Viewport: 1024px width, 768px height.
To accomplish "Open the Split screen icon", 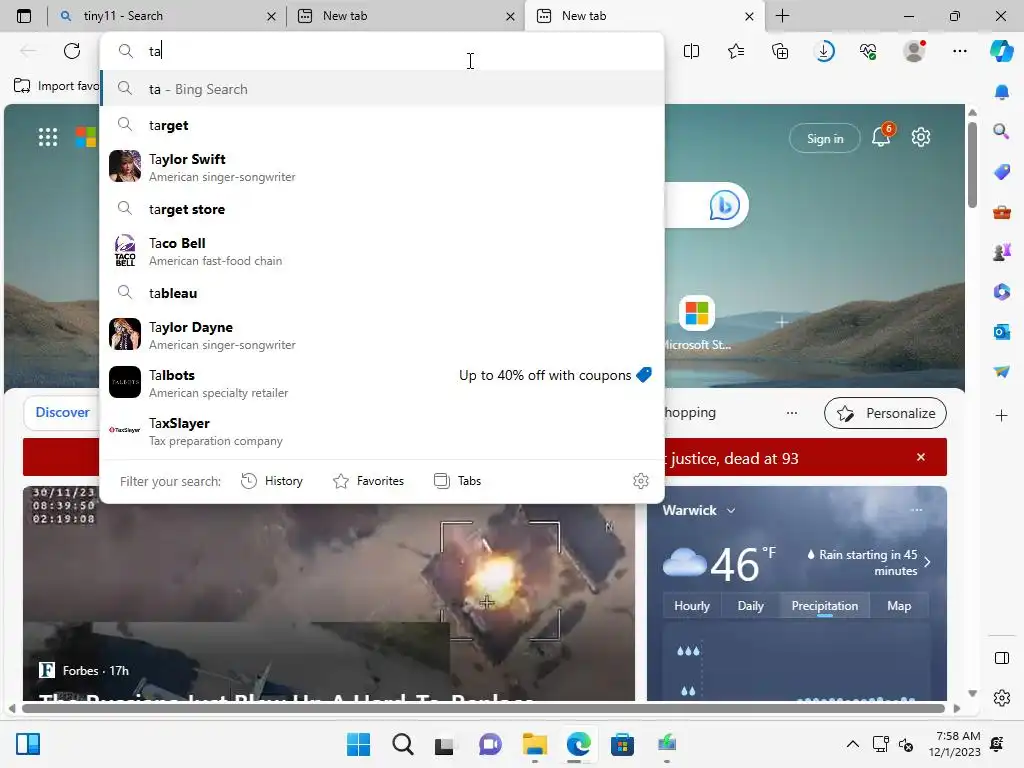I will (x=692, y=51).
